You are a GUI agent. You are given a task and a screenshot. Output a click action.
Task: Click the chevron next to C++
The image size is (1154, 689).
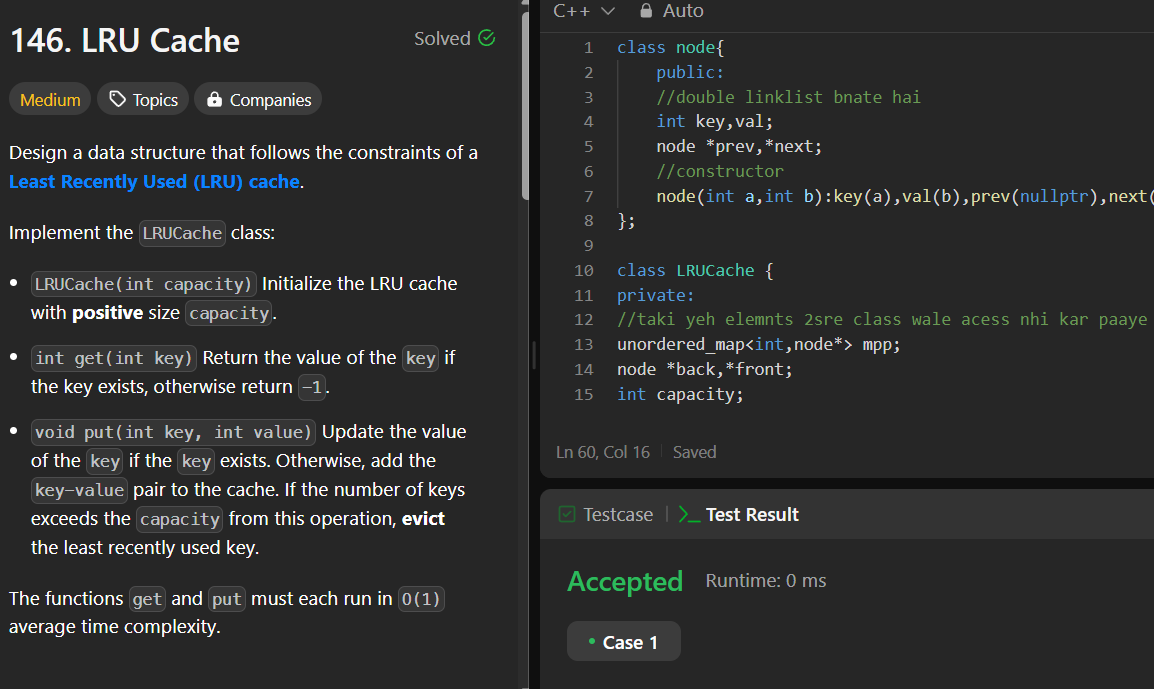click(x=609, y=12)
